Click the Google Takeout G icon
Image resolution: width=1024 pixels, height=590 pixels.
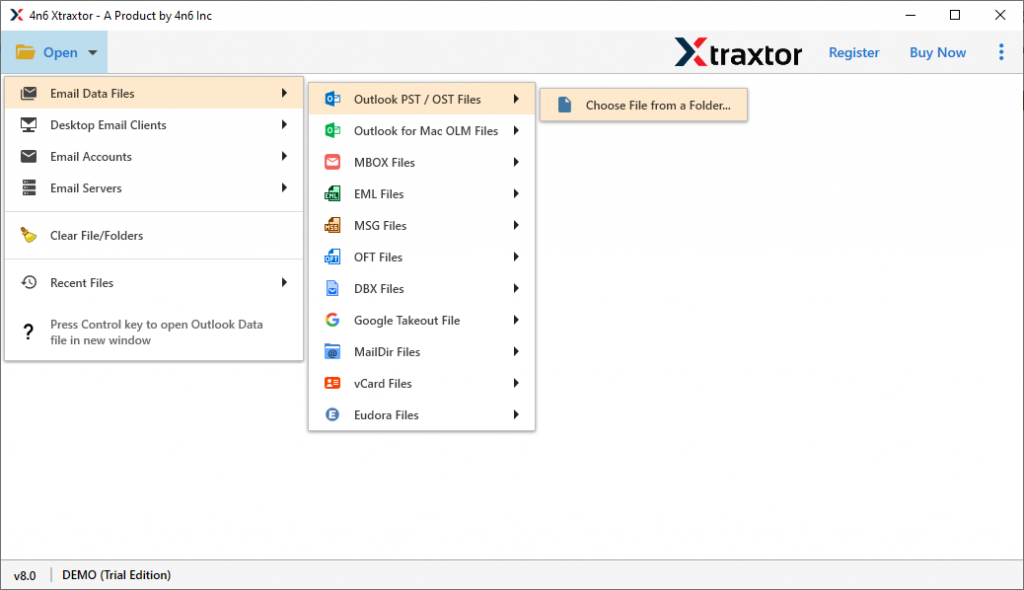(x=332, y=320)
